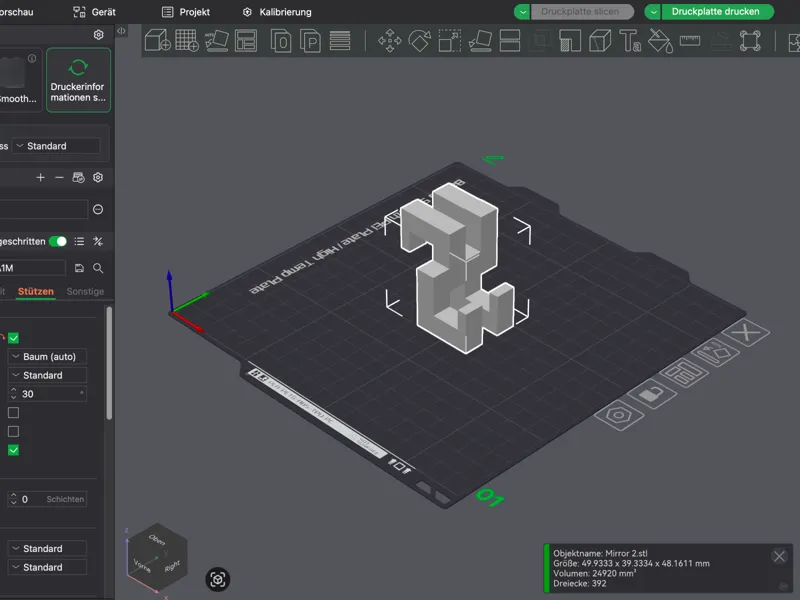The image size is (800, 600).
Task: Click the plate lock icon on the build plate
Action: pyautogui.click(x=652, y=393)
